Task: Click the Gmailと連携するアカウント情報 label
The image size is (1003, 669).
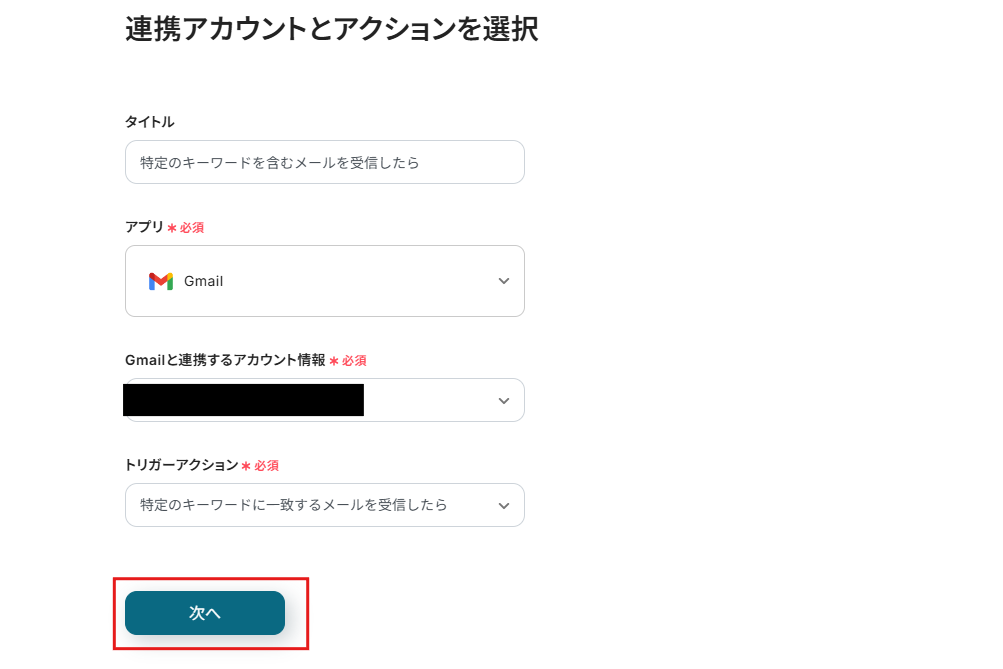Action: click(x=225, y=360)
